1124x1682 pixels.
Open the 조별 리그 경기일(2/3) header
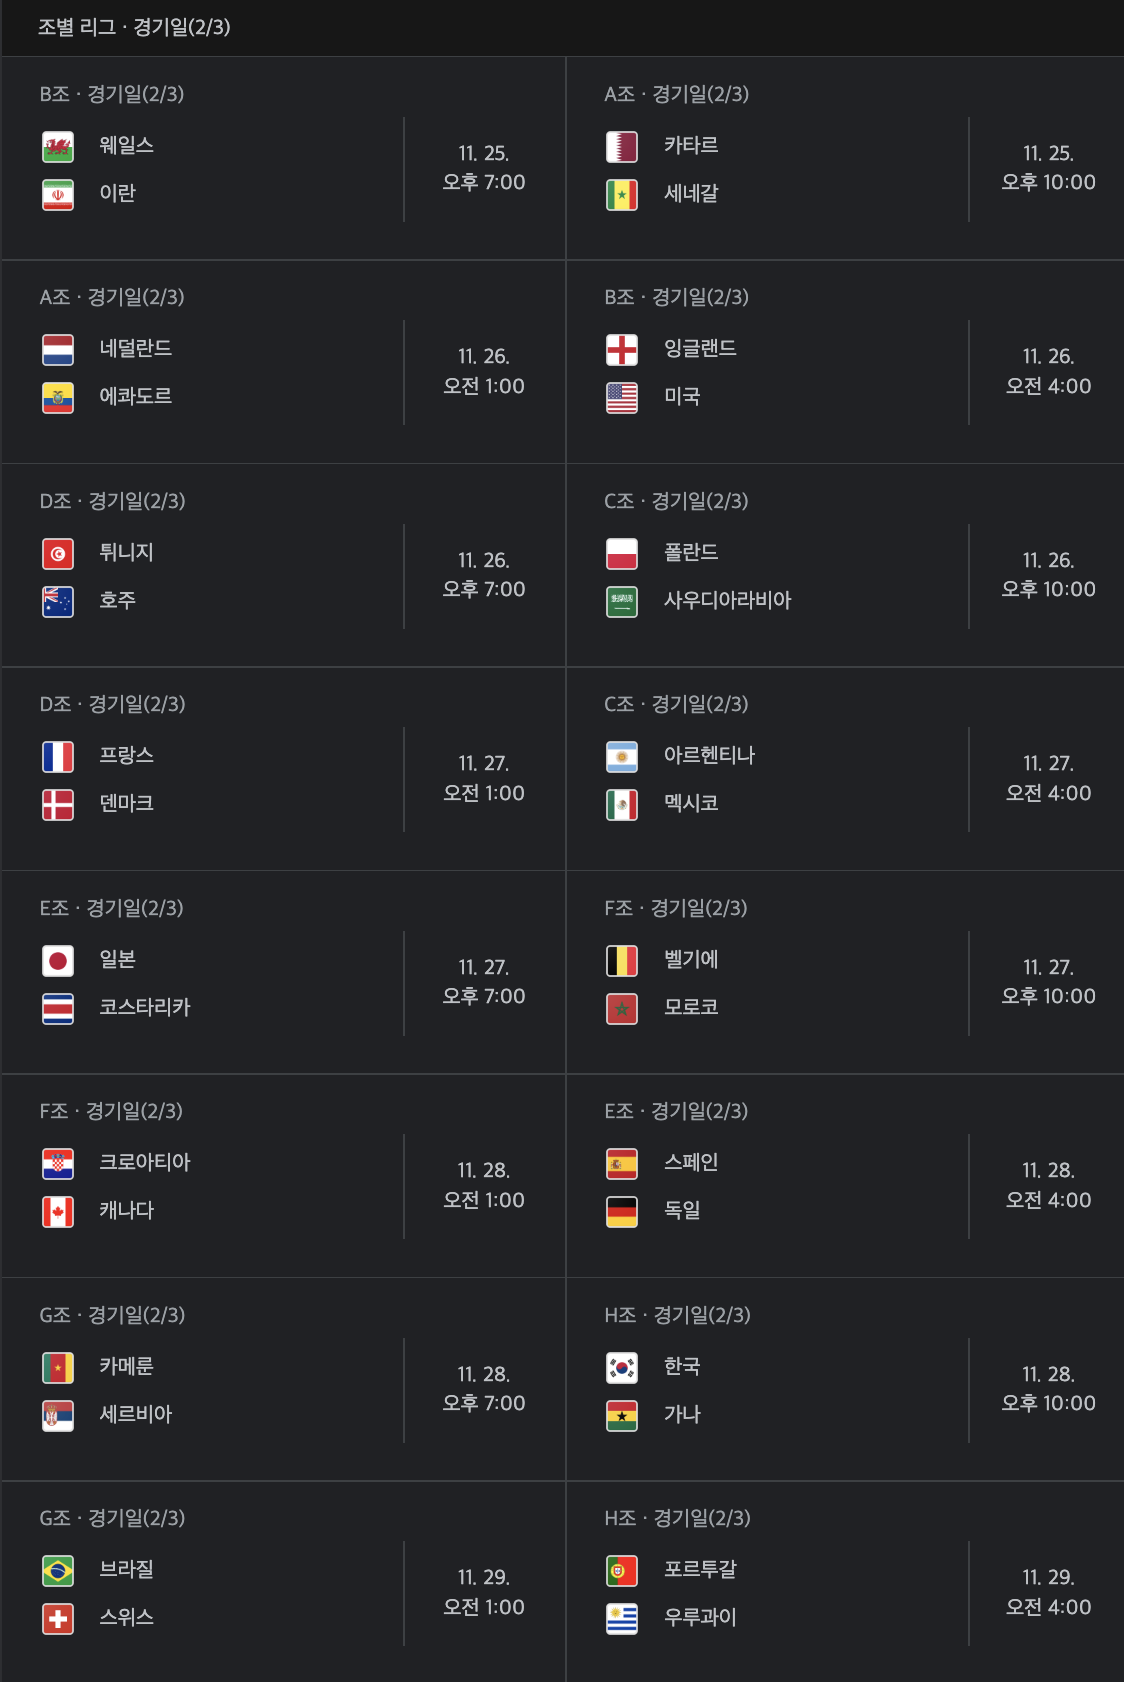(134, 27)
